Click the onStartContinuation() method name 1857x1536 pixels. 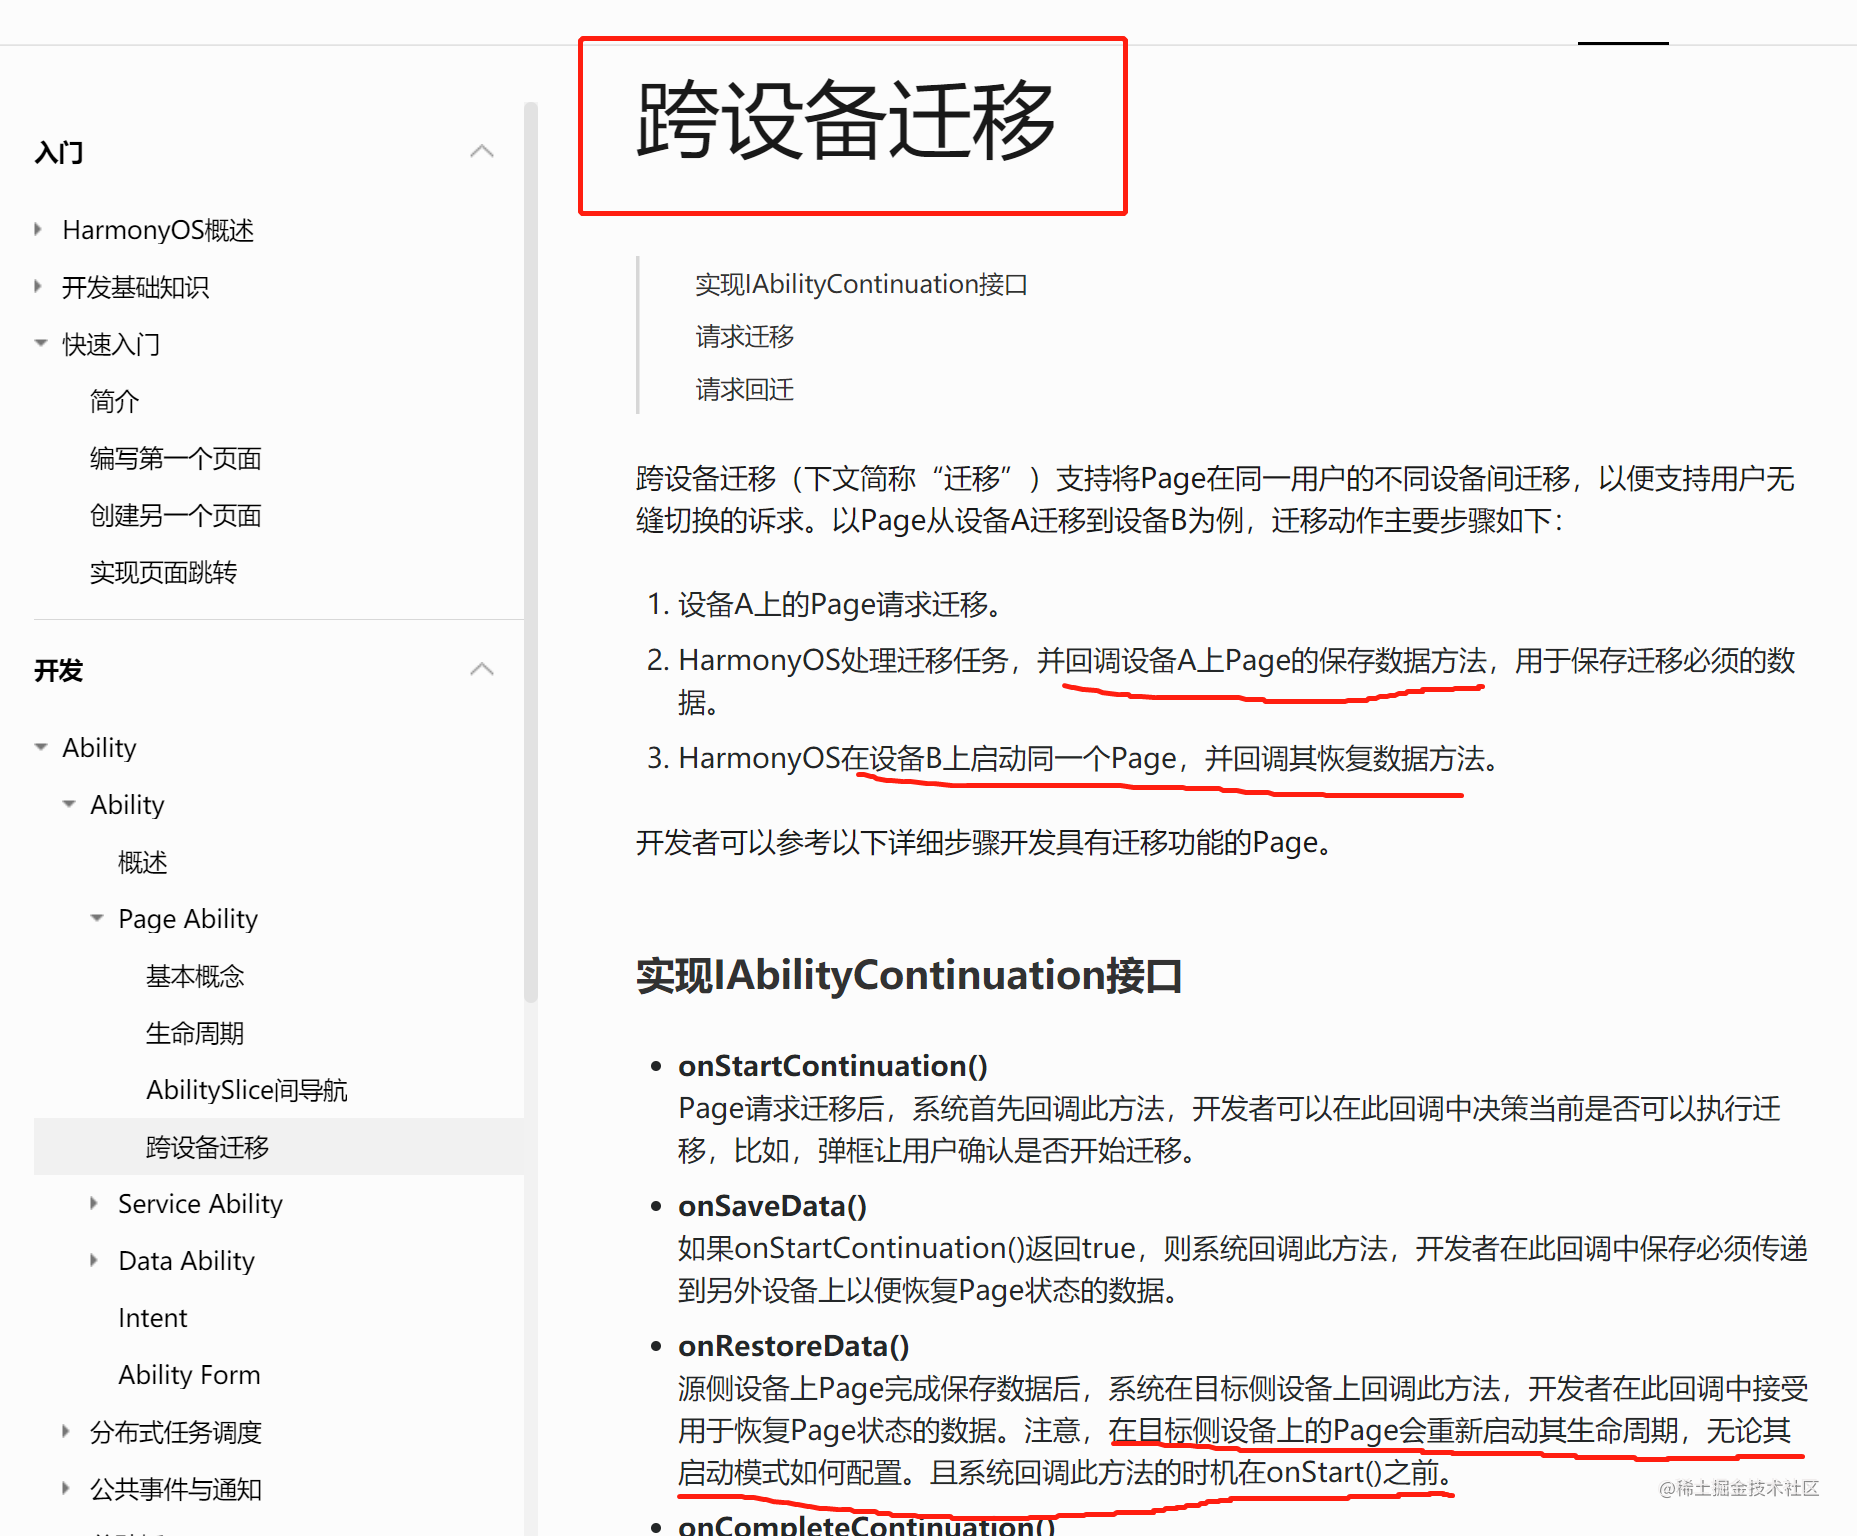point(833,1066)
